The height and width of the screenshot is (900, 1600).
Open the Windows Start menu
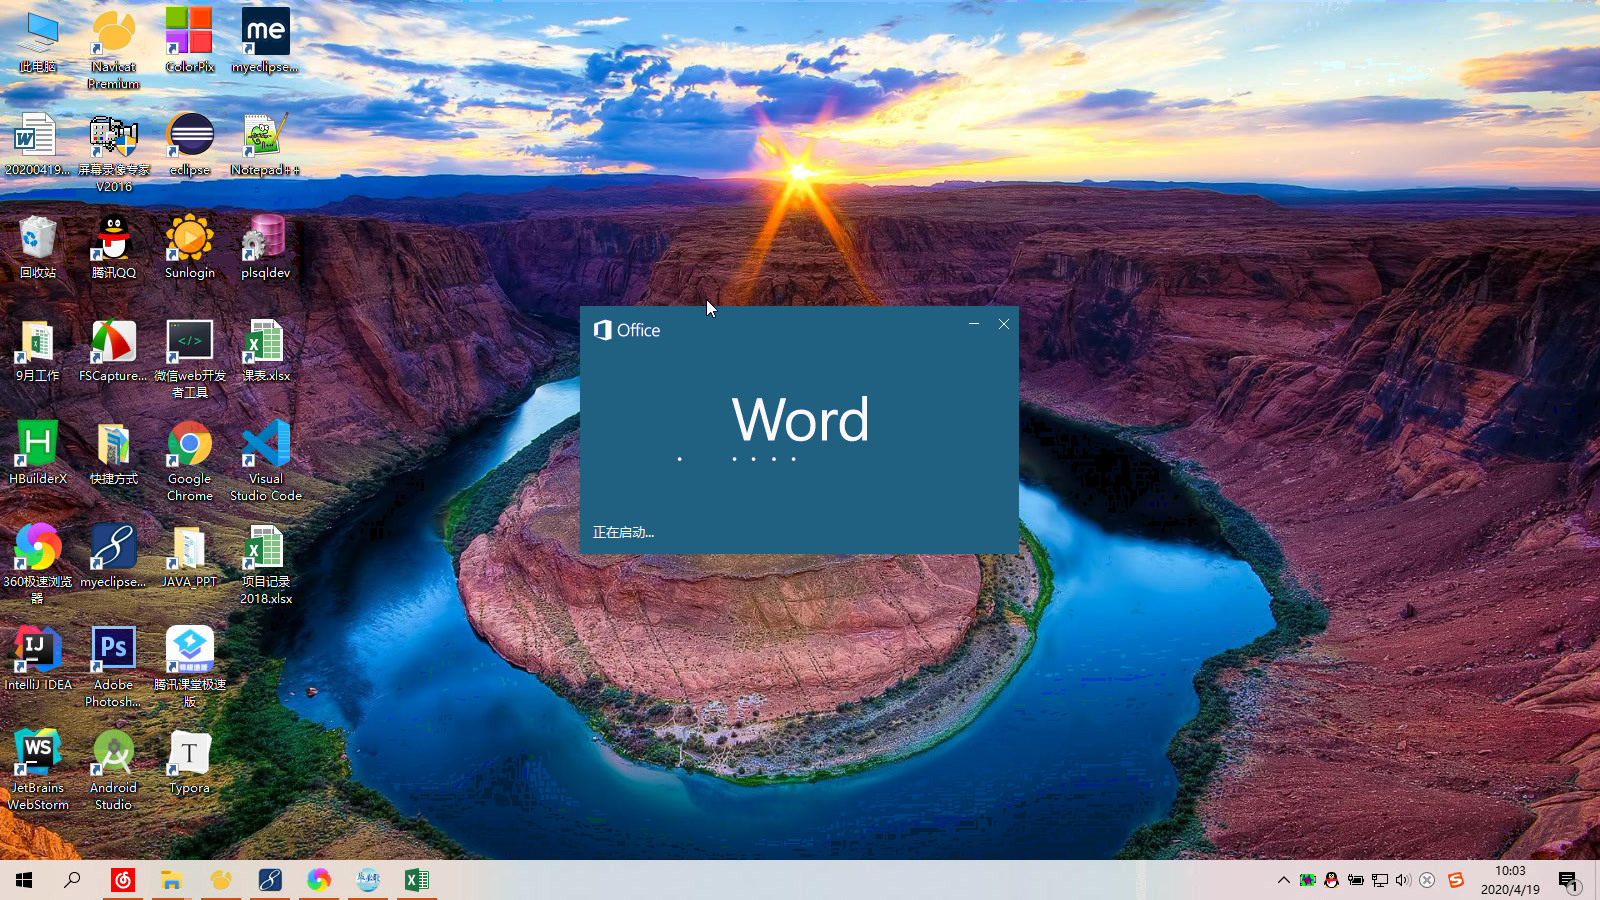pyautogui.click(x=24, y=880)
